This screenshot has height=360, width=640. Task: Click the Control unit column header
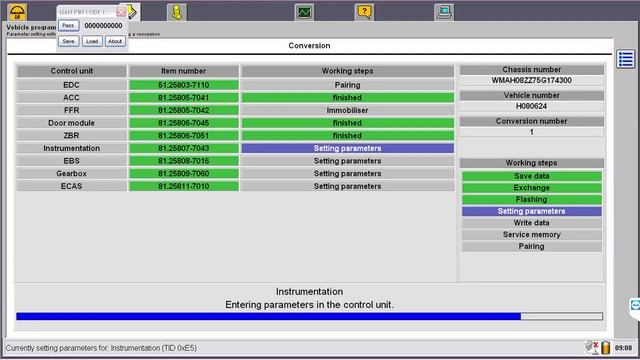pos(71,71)
